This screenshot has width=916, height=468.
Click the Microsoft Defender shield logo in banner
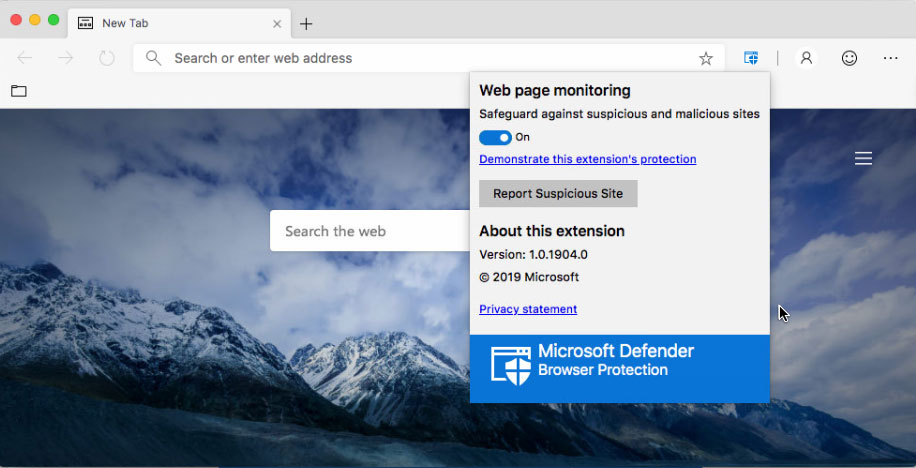(511, 365)
